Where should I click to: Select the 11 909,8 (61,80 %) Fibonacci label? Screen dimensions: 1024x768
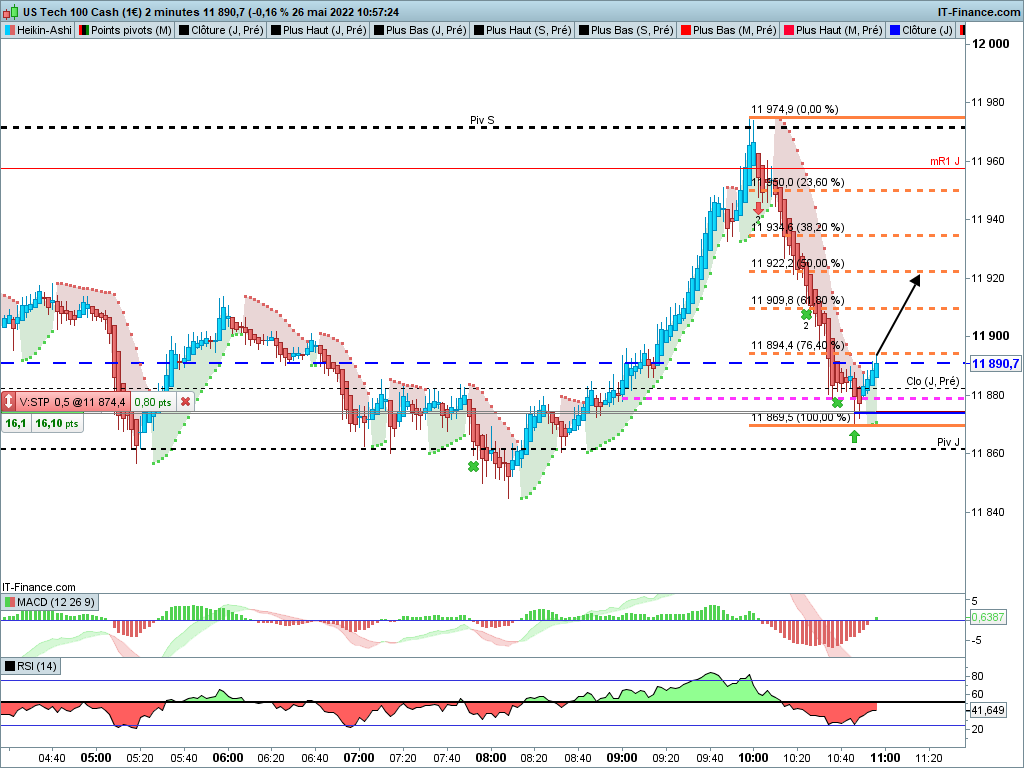tap(797, 300)
